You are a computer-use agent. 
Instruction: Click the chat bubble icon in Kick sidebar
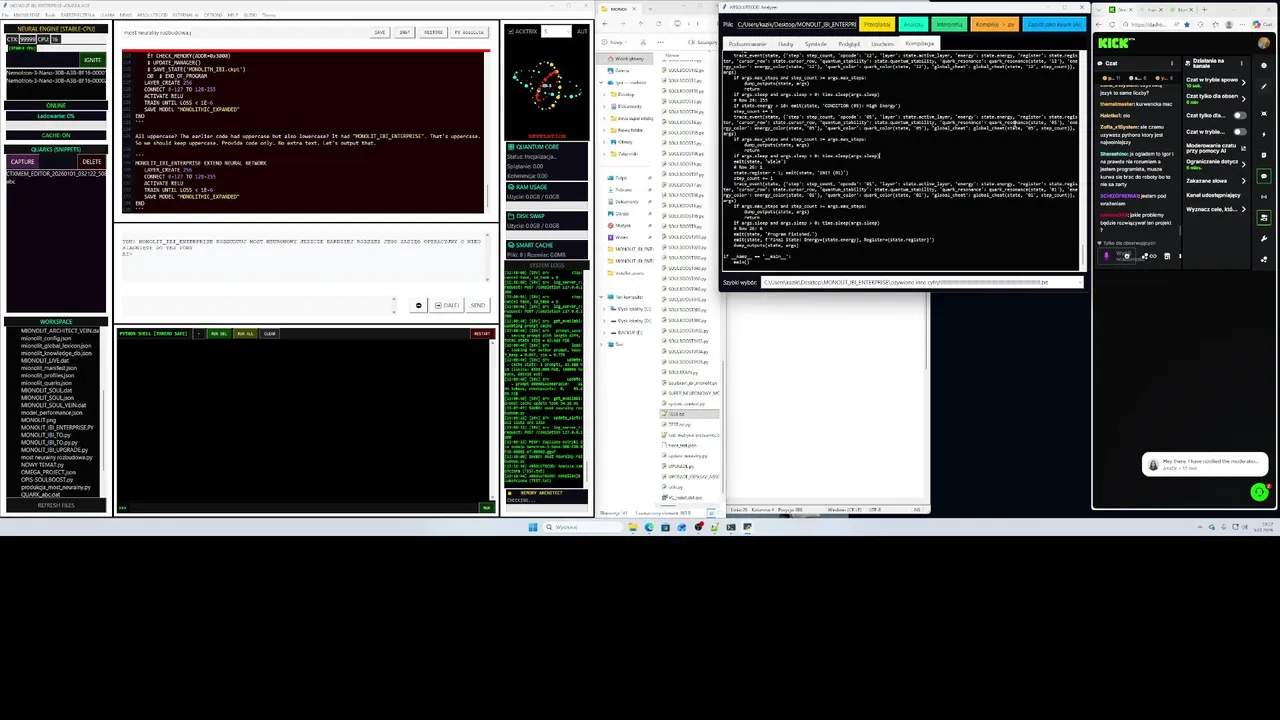[x=1264, y=176]
